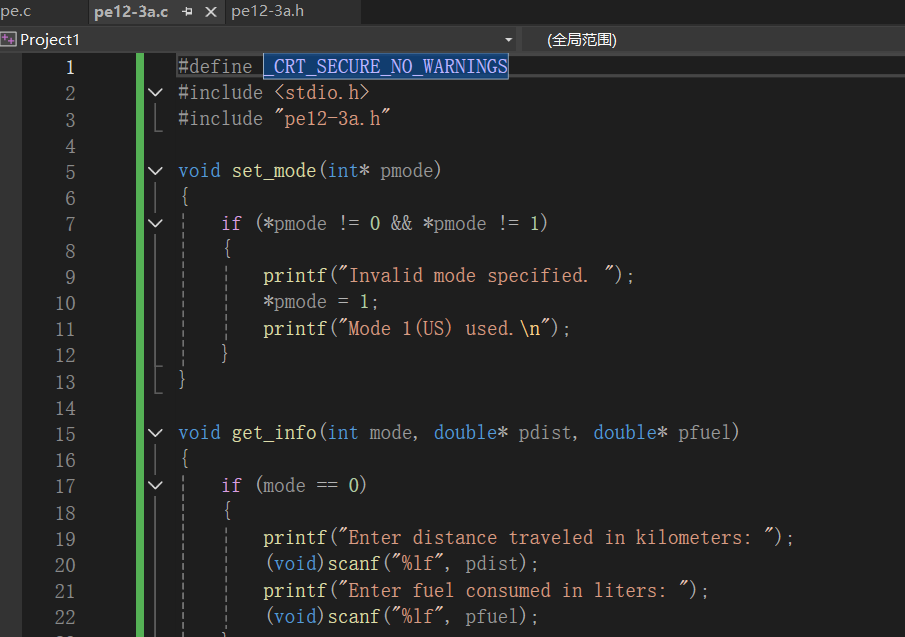Click scanf call on line 20

tap(353, 564)
